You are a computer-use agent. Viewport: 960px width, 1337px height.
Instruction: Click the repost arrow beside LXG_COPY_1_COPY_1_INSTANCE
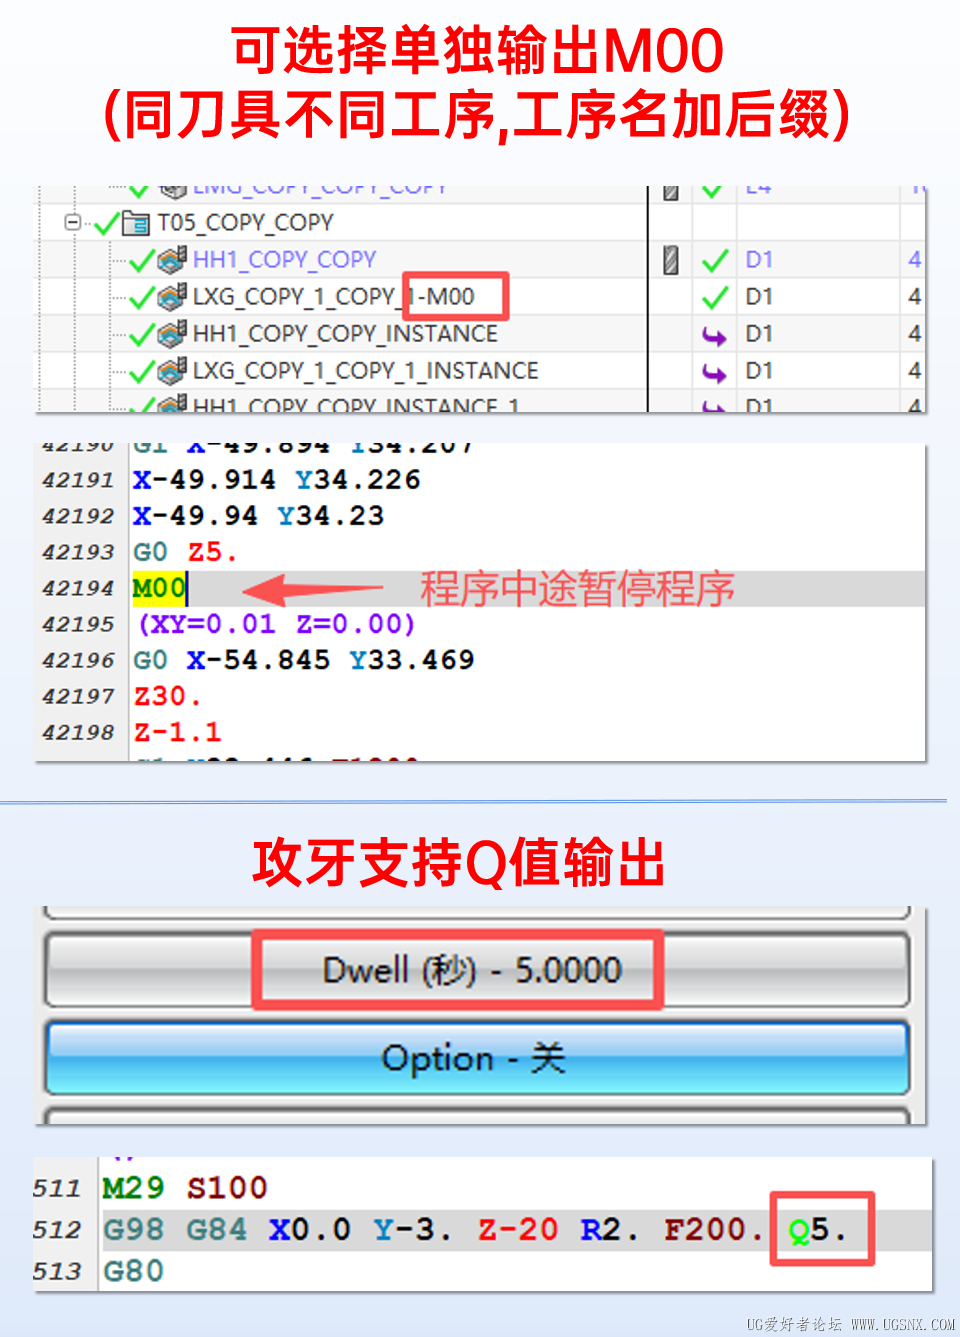[x=716, y=370]
